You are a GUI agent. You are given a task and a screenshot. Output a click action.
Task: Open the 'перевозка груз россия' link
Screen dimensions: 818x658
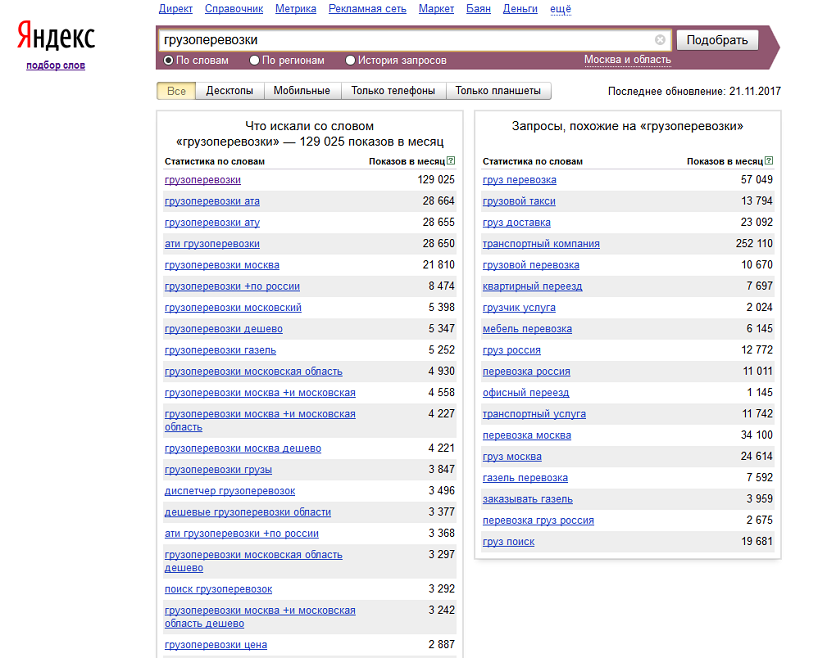(538, 521)
